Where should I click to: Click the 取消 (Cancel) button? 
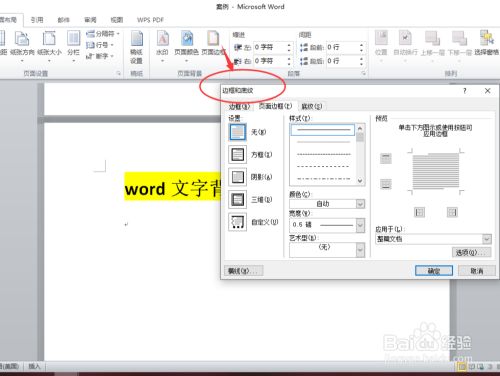tap(477, 271)
